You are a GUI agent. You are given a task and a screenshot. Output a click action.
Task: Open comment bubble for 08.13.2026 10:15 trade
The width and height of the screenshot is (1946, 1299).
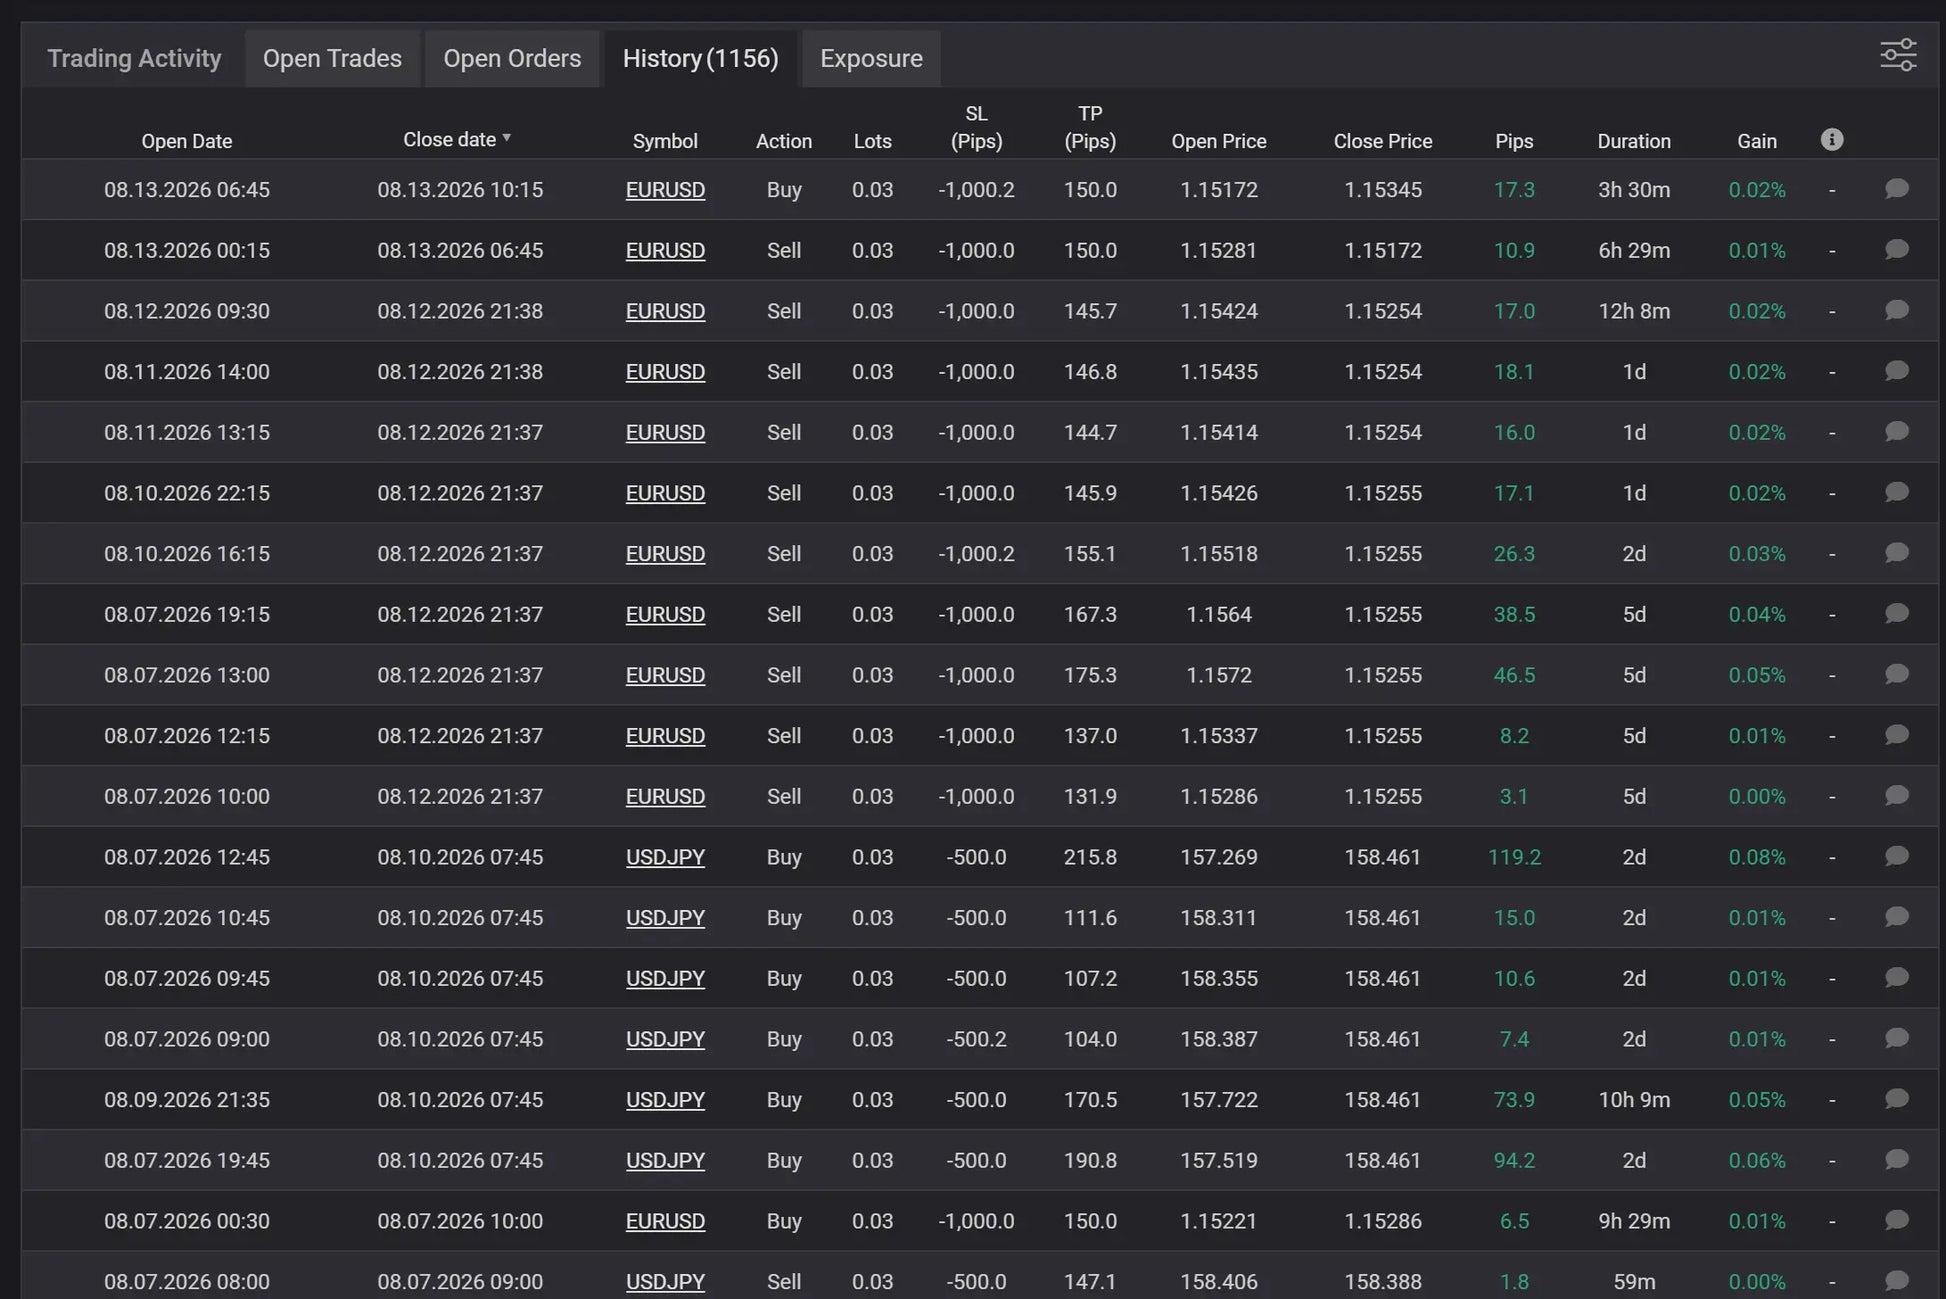(1896, 189)
